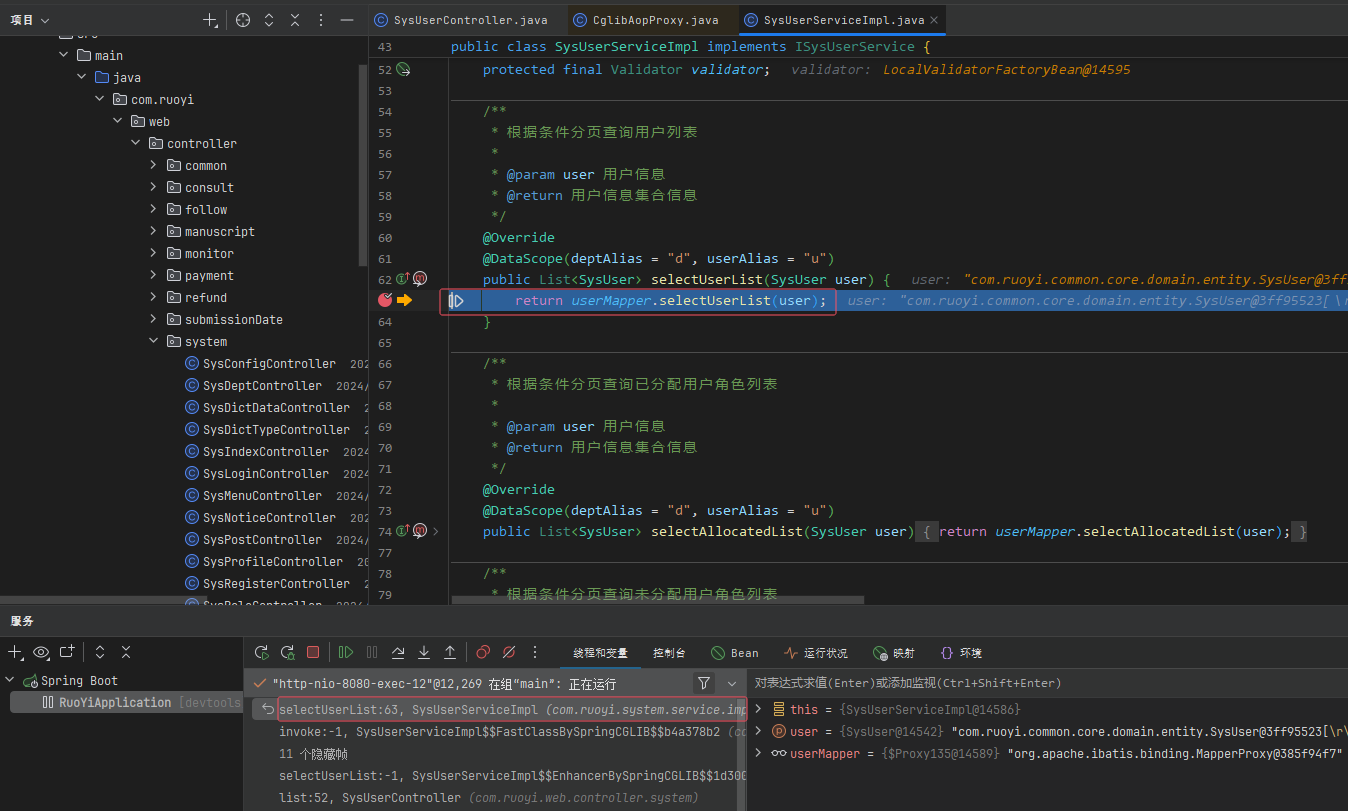The height and width of the screenshot is (811, 1348).
Task: Expand the folded method on line 74
Action: coord(436,531)
